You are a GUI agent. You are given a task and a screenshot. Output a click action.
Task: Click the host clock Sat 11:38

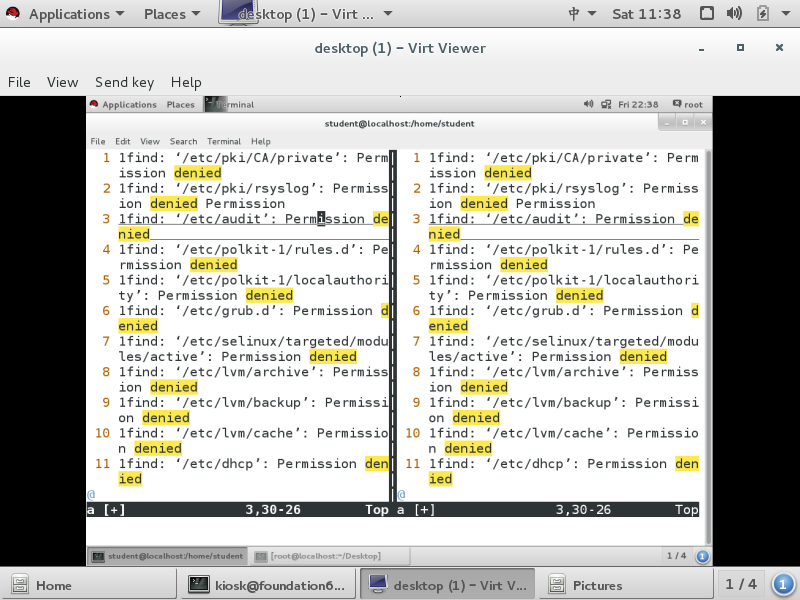(646, 14)
